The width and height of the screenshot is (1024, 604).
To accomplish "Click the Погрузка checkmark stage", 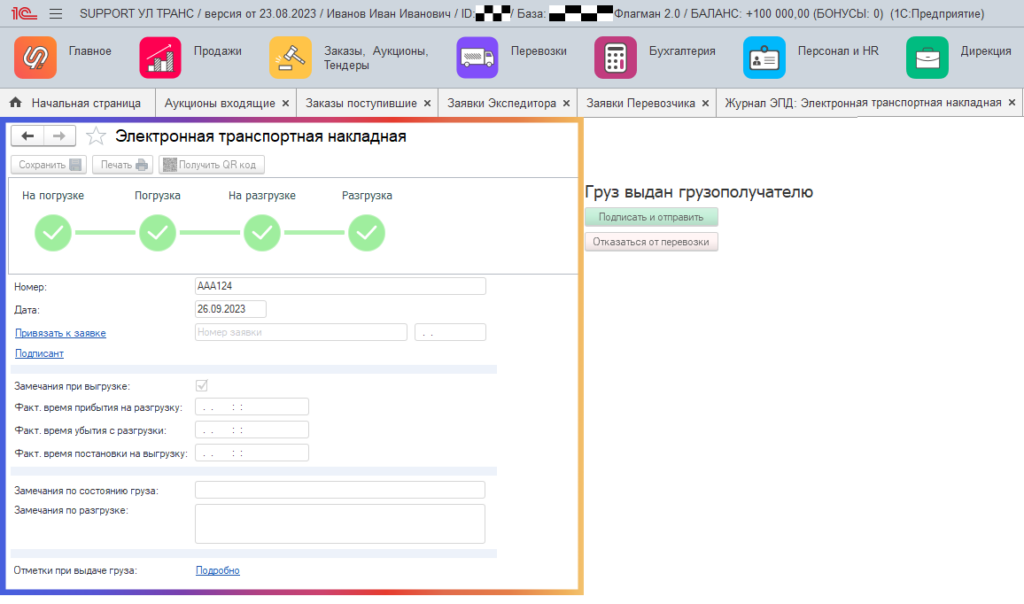I will 157,232.
